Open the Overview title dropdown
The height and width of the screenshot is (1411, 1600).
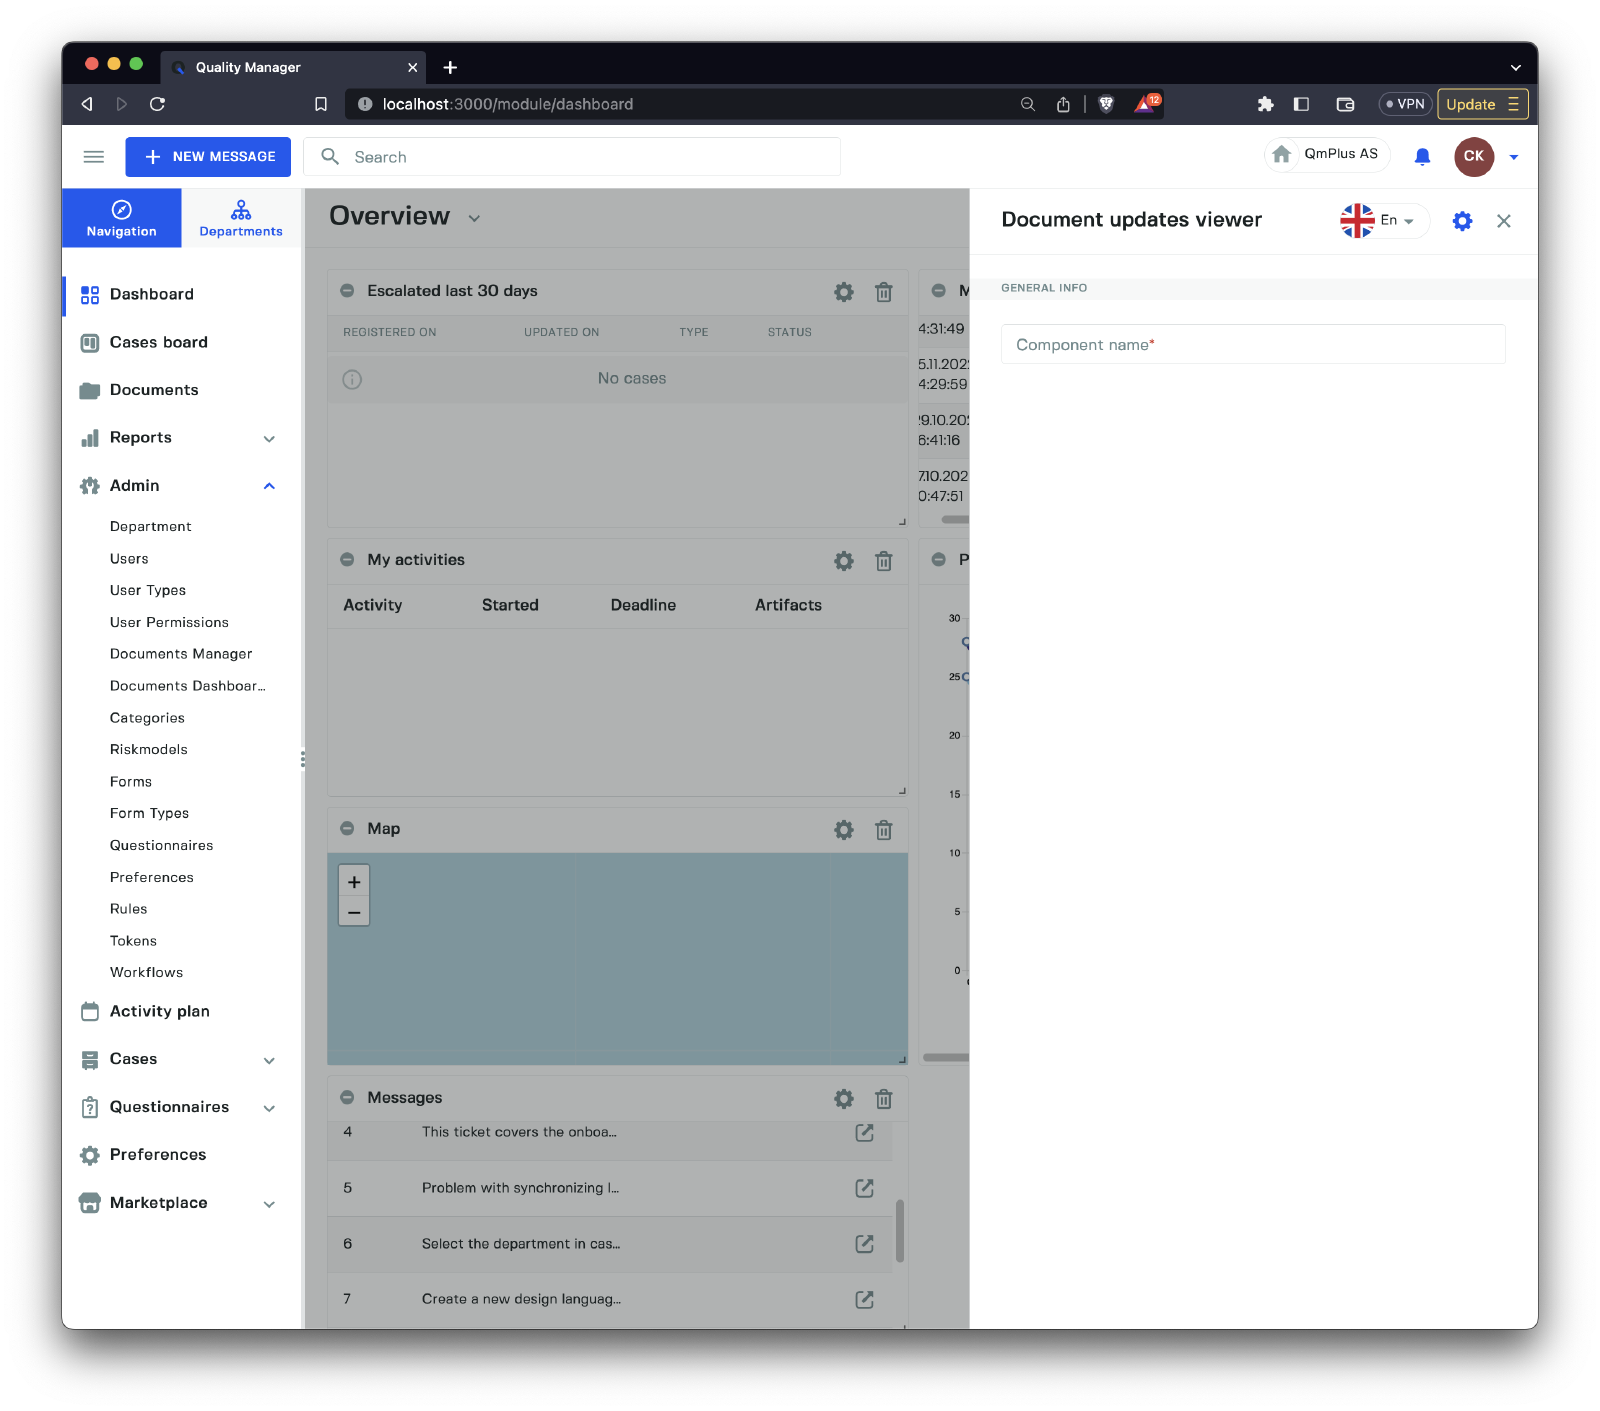click(474, 219)
